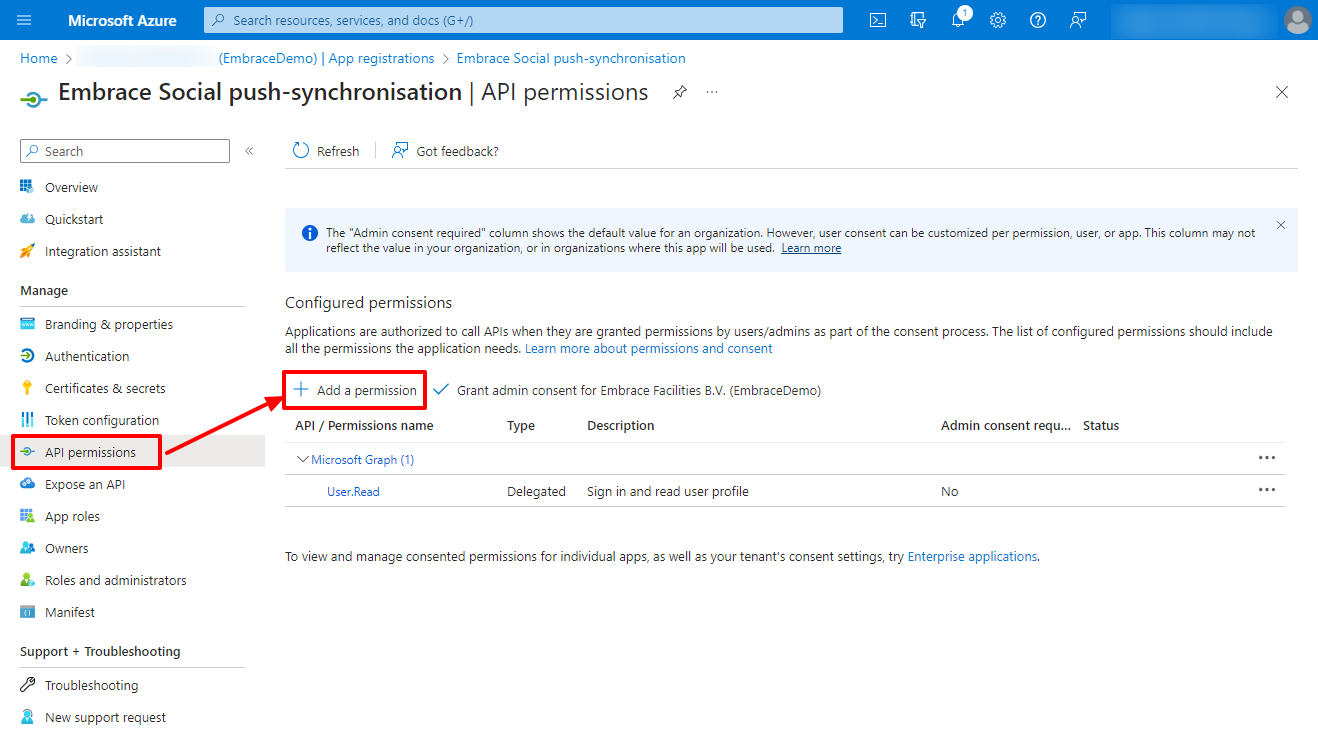Viewport: 1318px width, 741px height.
Task: Open the Overview menu item
Action: [x=71, y=187]
